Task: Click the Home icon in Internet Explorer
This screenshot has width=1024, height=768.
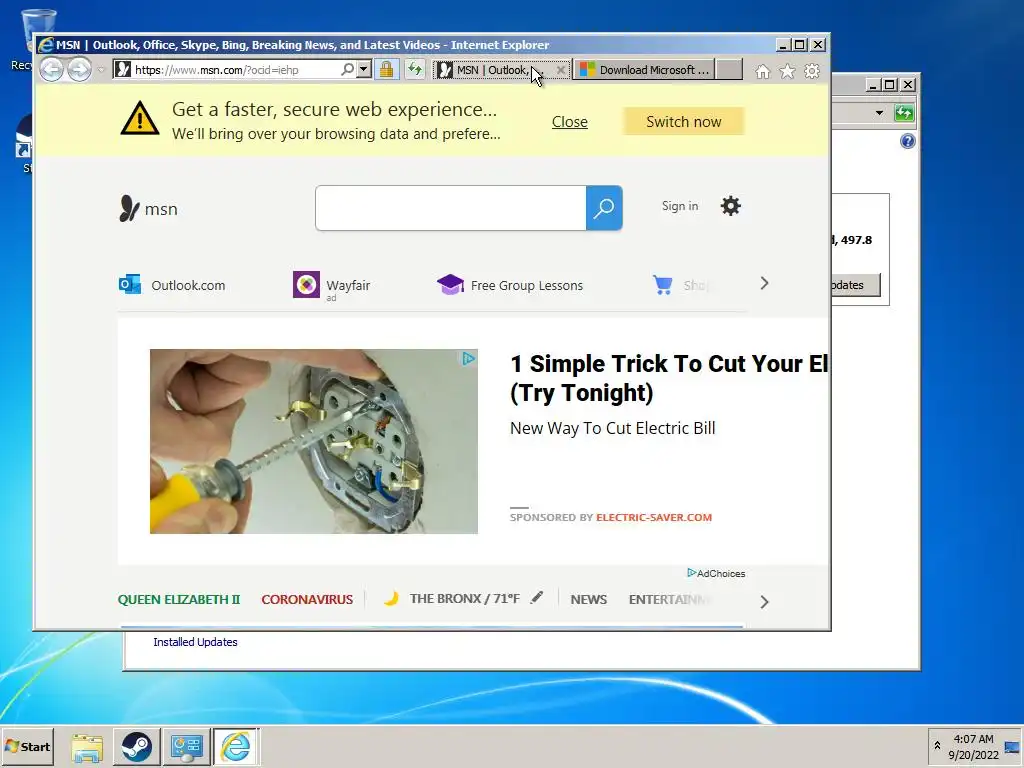Action: point(762,71)
